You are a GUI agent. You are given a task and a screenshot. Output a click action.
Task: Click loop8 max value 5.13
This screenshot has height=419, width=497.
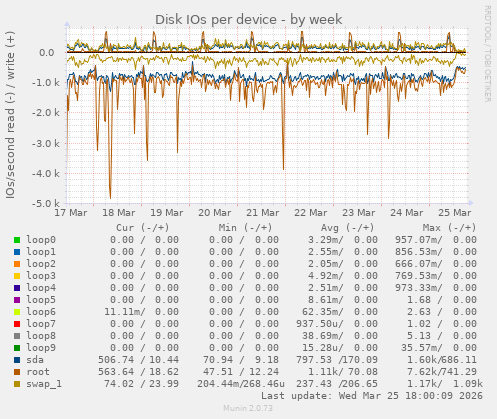(419, 336)
